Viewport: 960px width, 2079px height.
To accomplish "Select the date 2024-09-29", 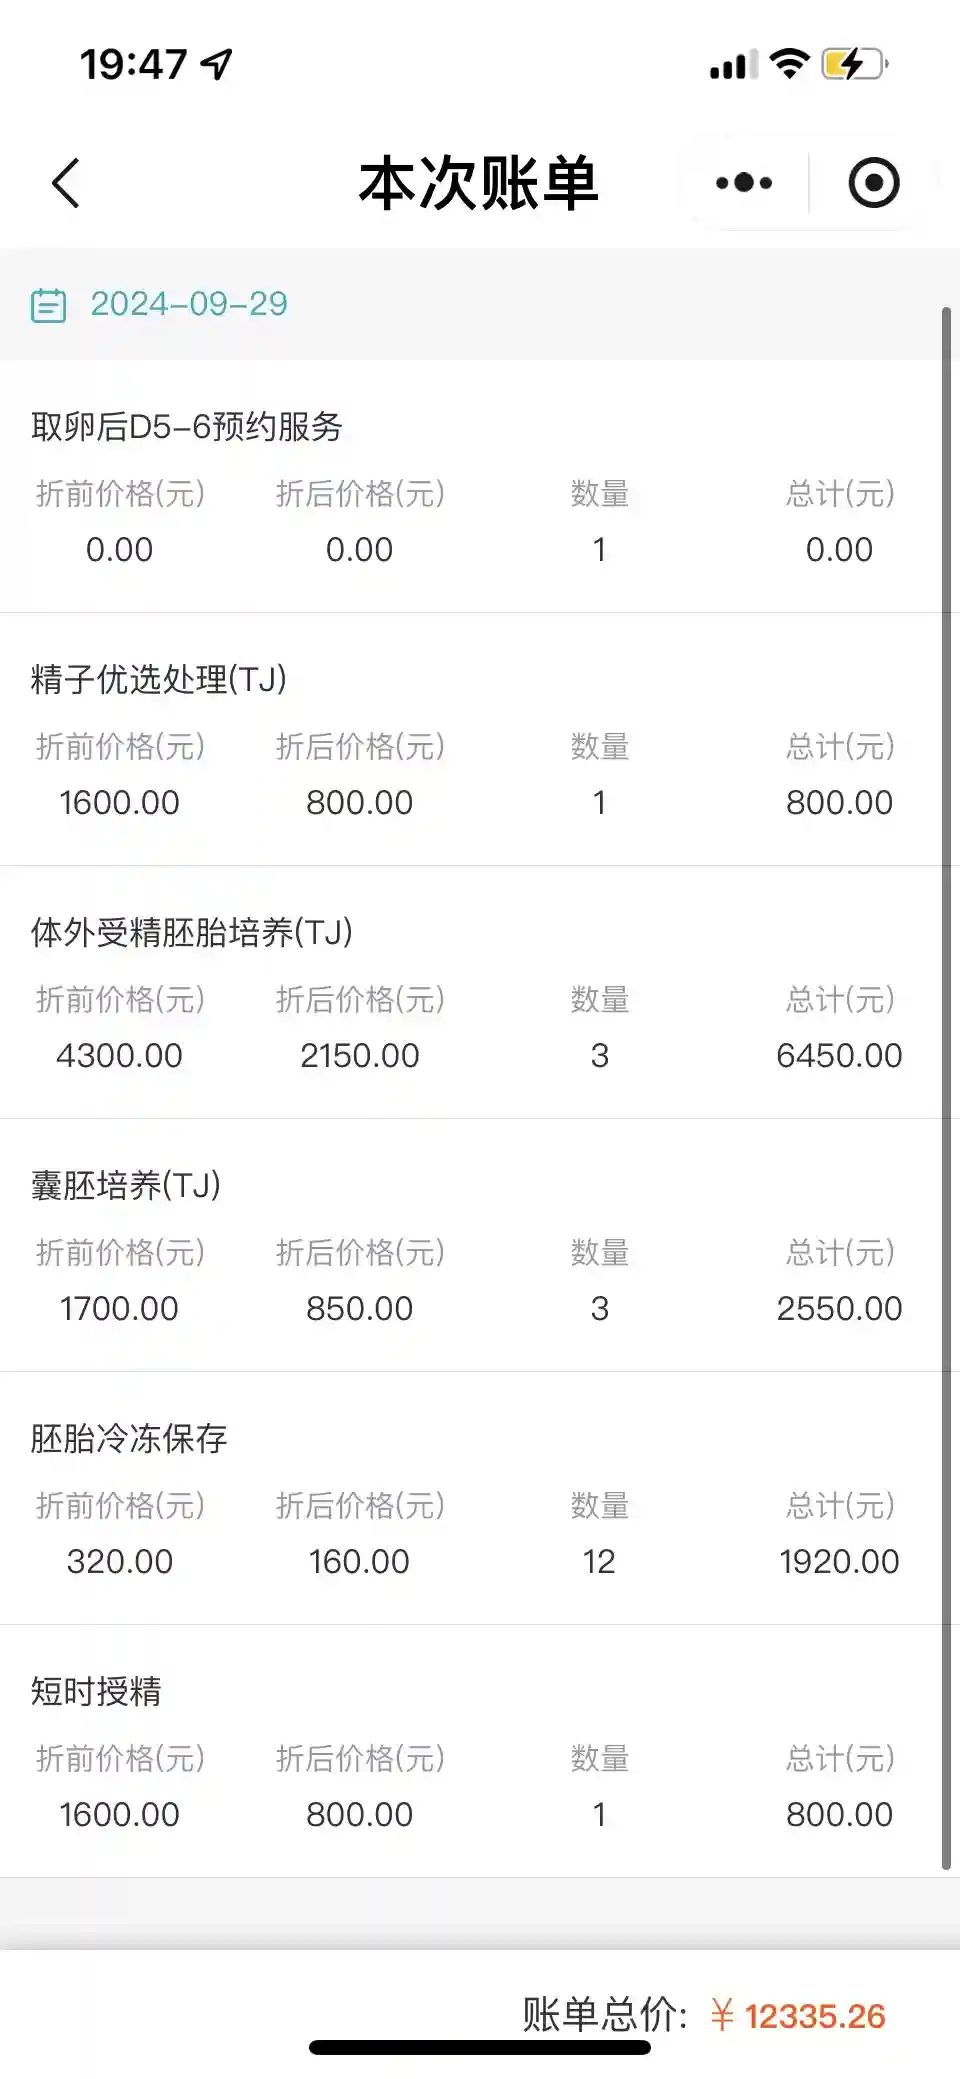I will click(x=189, y=304).
